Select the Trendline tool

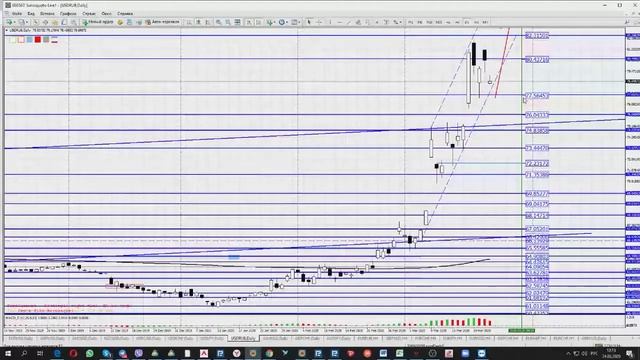pyautogui.click(x=349, y=22)
